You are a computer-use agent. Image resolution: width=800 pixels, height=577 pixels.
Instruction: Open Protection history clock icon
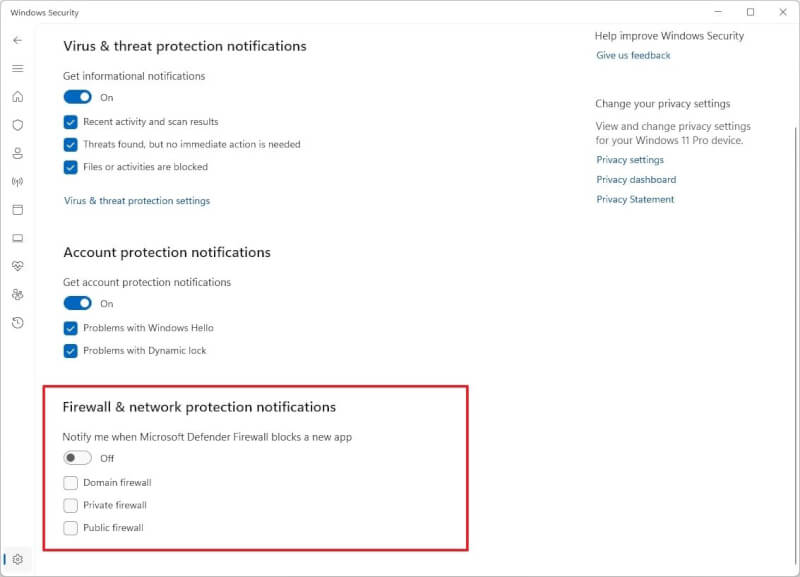pos(17,322)
